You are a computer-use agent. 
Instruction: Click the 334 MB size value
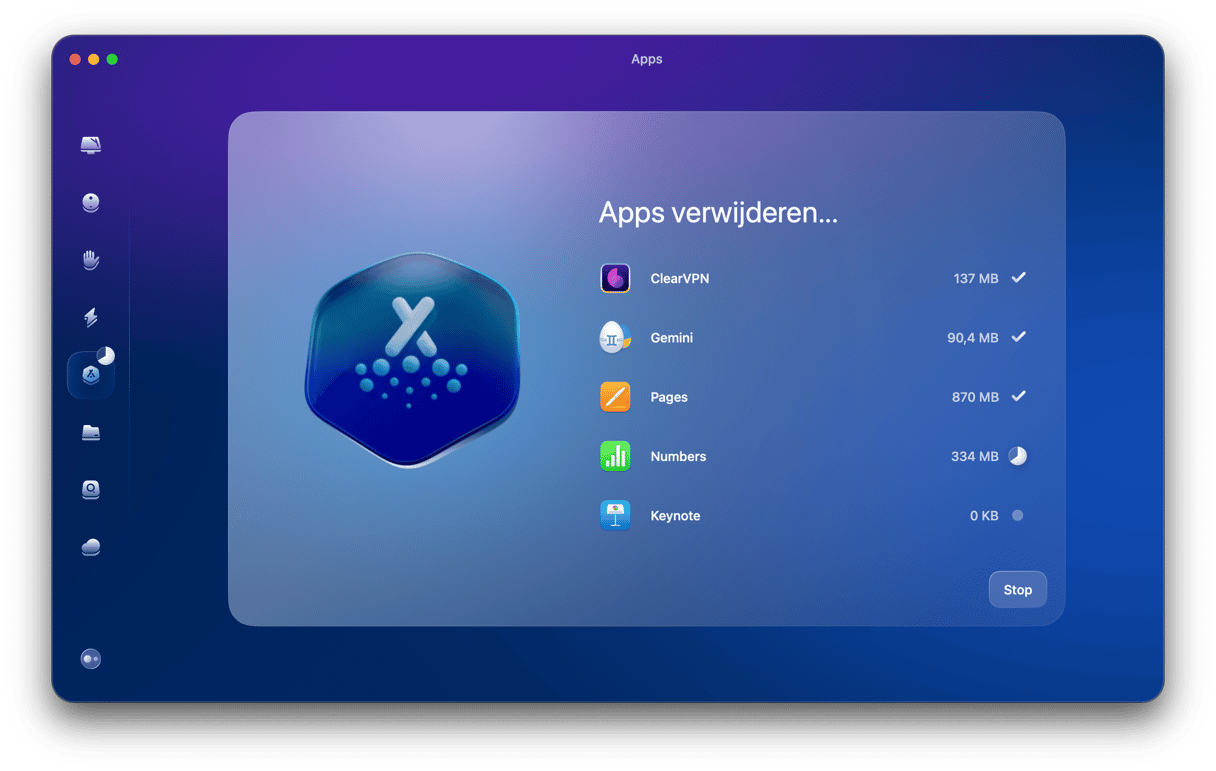[975, 456]
